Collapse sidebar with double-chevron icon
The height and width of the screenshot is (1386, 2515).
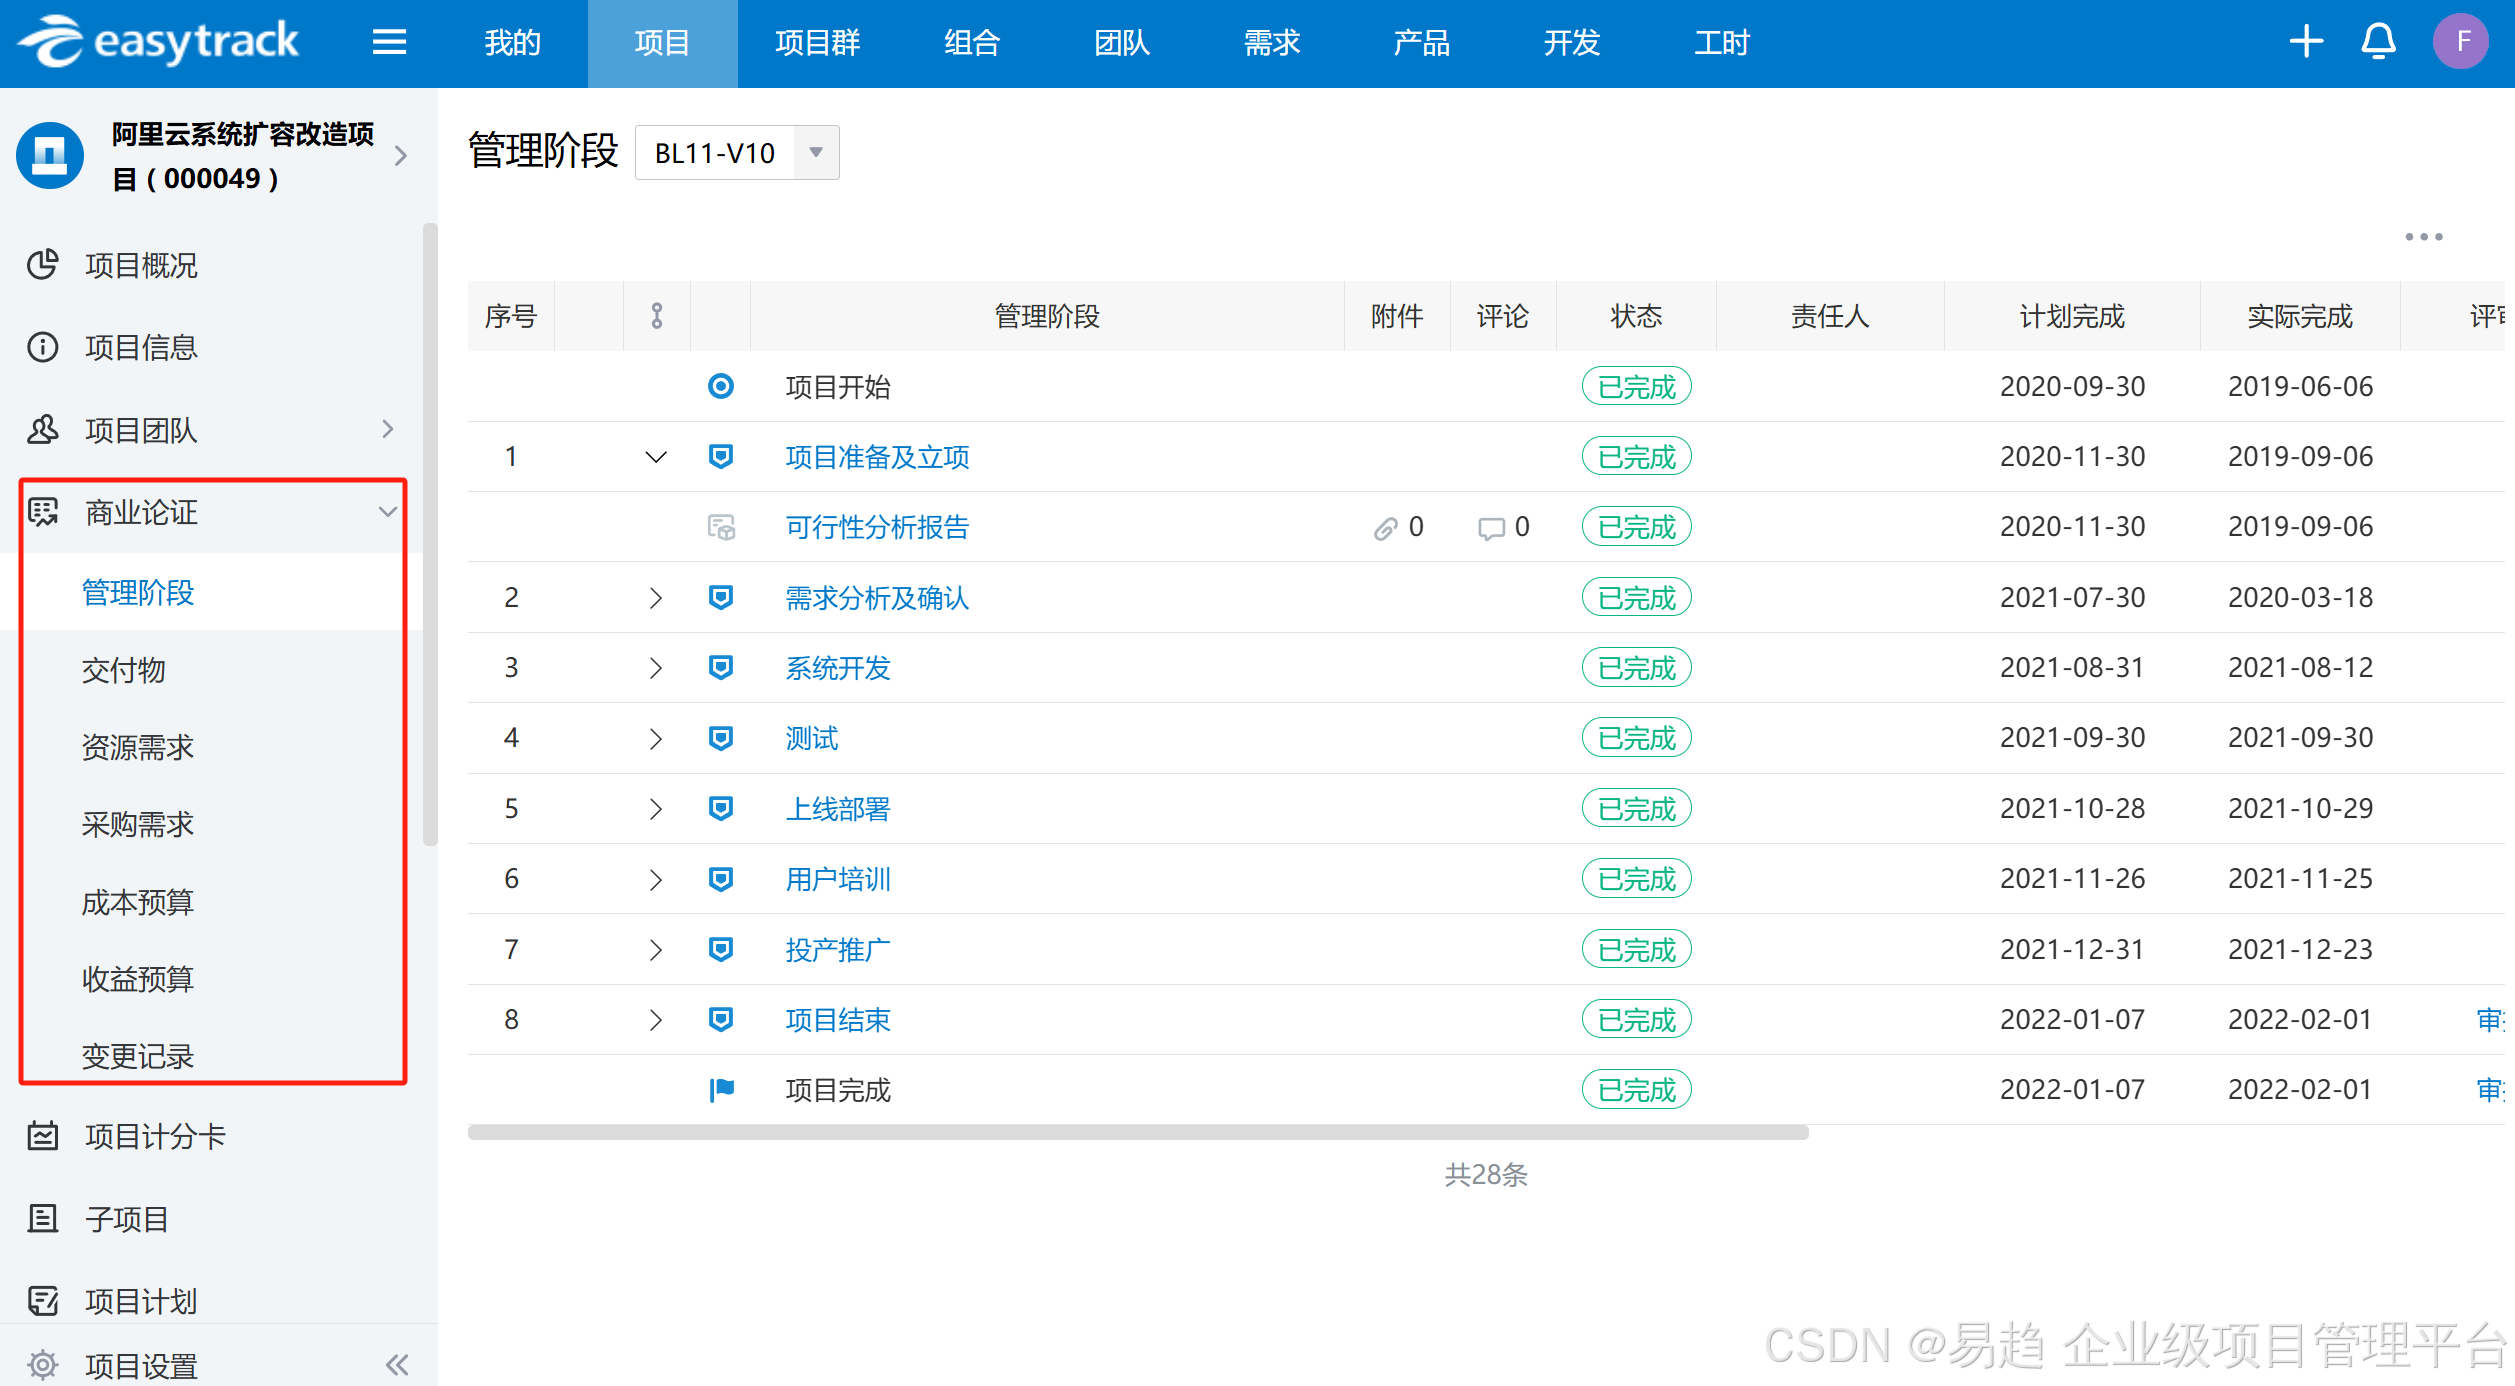(397, 1365)
